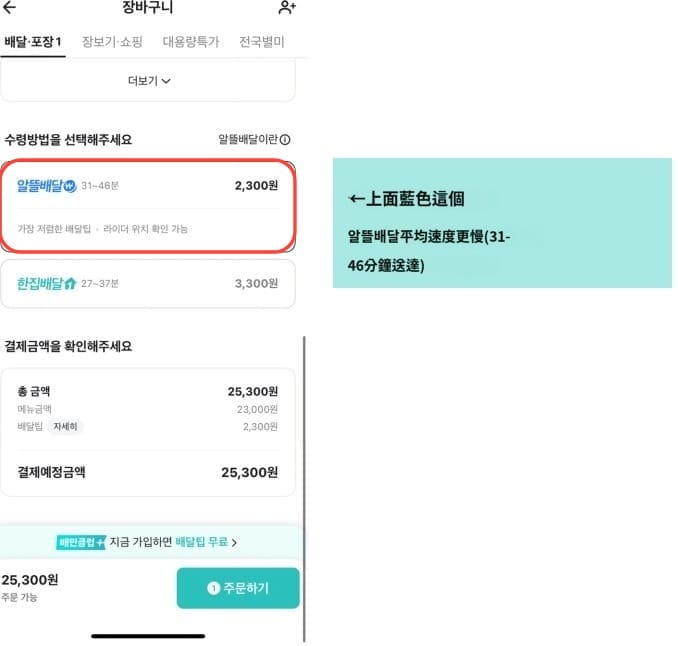Tap the back arrow in the header
This screenshot has height=646, width=678.
10,8
